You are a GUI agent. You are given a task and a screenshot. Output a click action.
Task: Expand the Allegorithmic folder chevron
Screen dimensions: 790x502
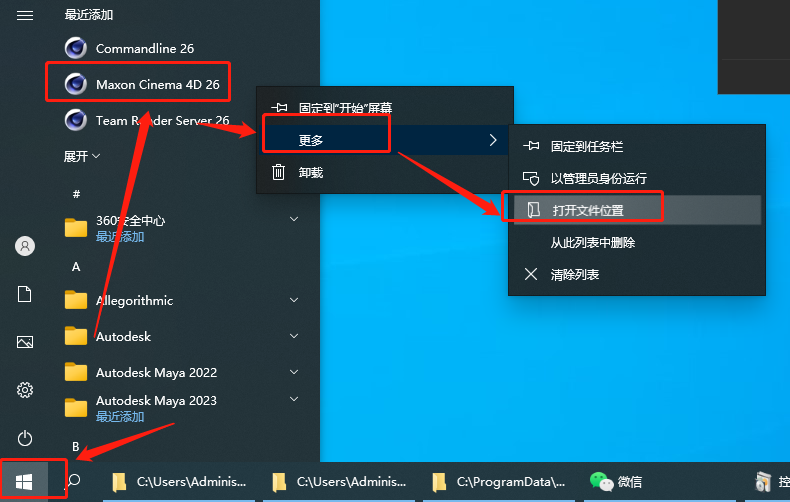pyautogui.click(x=294, y=300)
